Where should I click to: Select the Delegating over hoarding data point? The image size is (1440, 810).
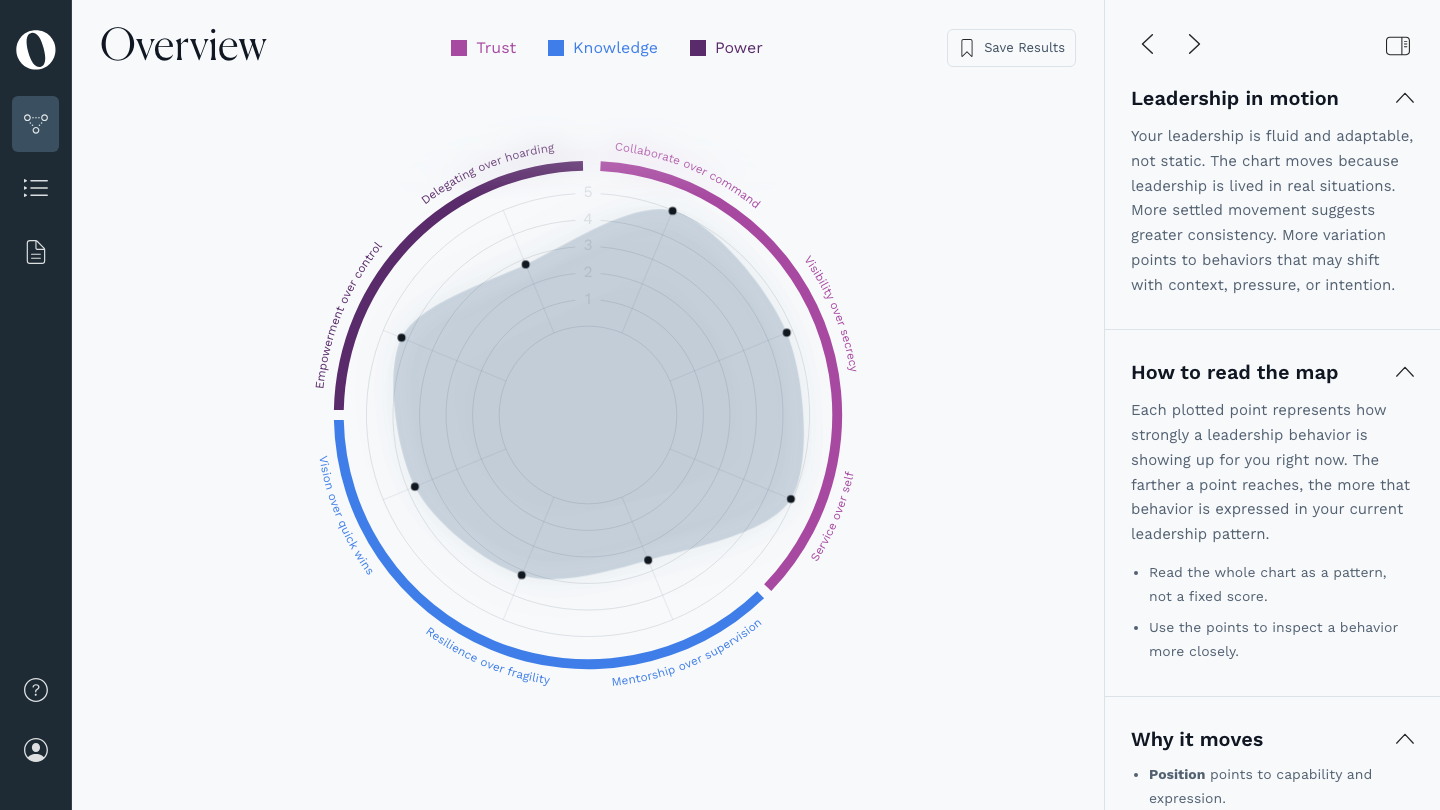click(x=526, y=264)
